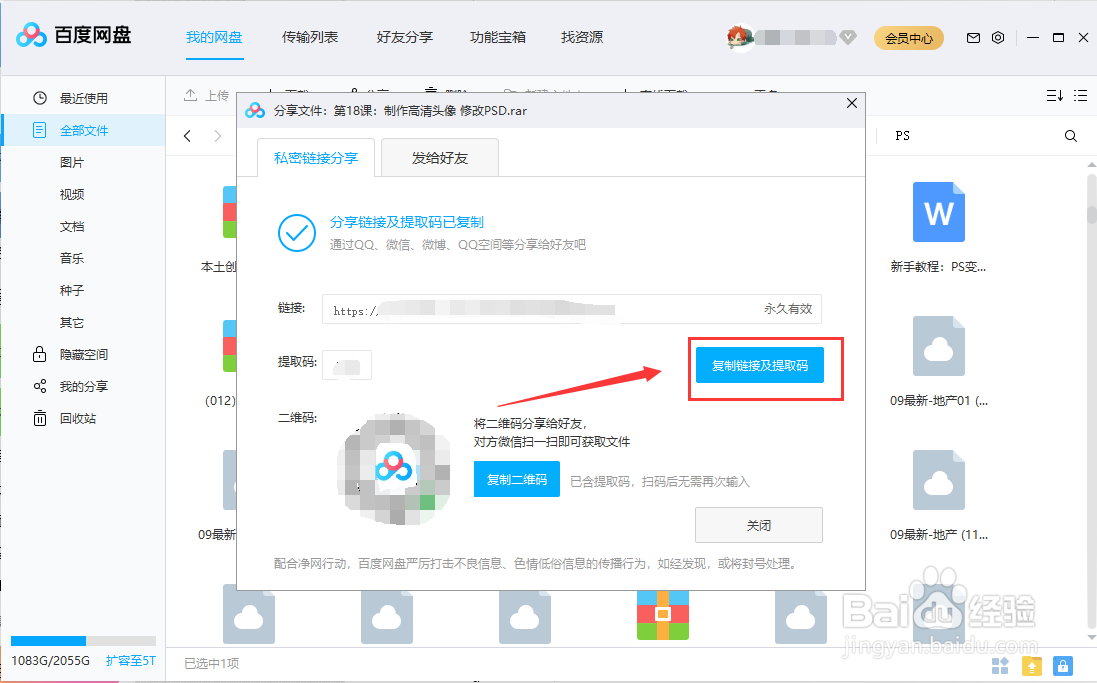Open 功能宝箱 tab
Screen dimensions: 1097x683
coord(498,37)
